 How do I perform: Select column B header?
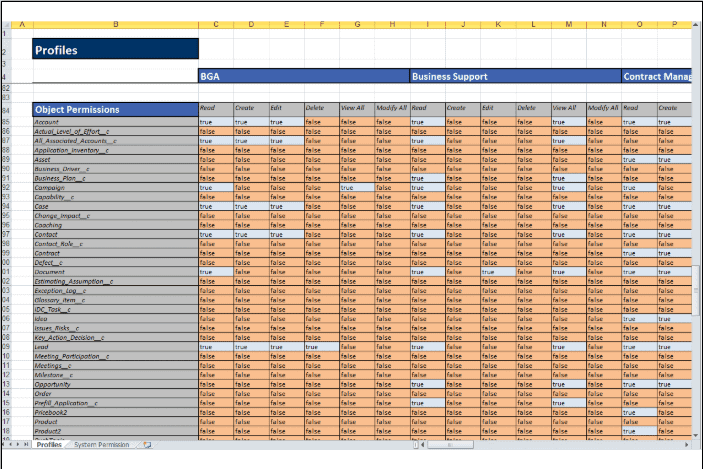pos(116,25)
